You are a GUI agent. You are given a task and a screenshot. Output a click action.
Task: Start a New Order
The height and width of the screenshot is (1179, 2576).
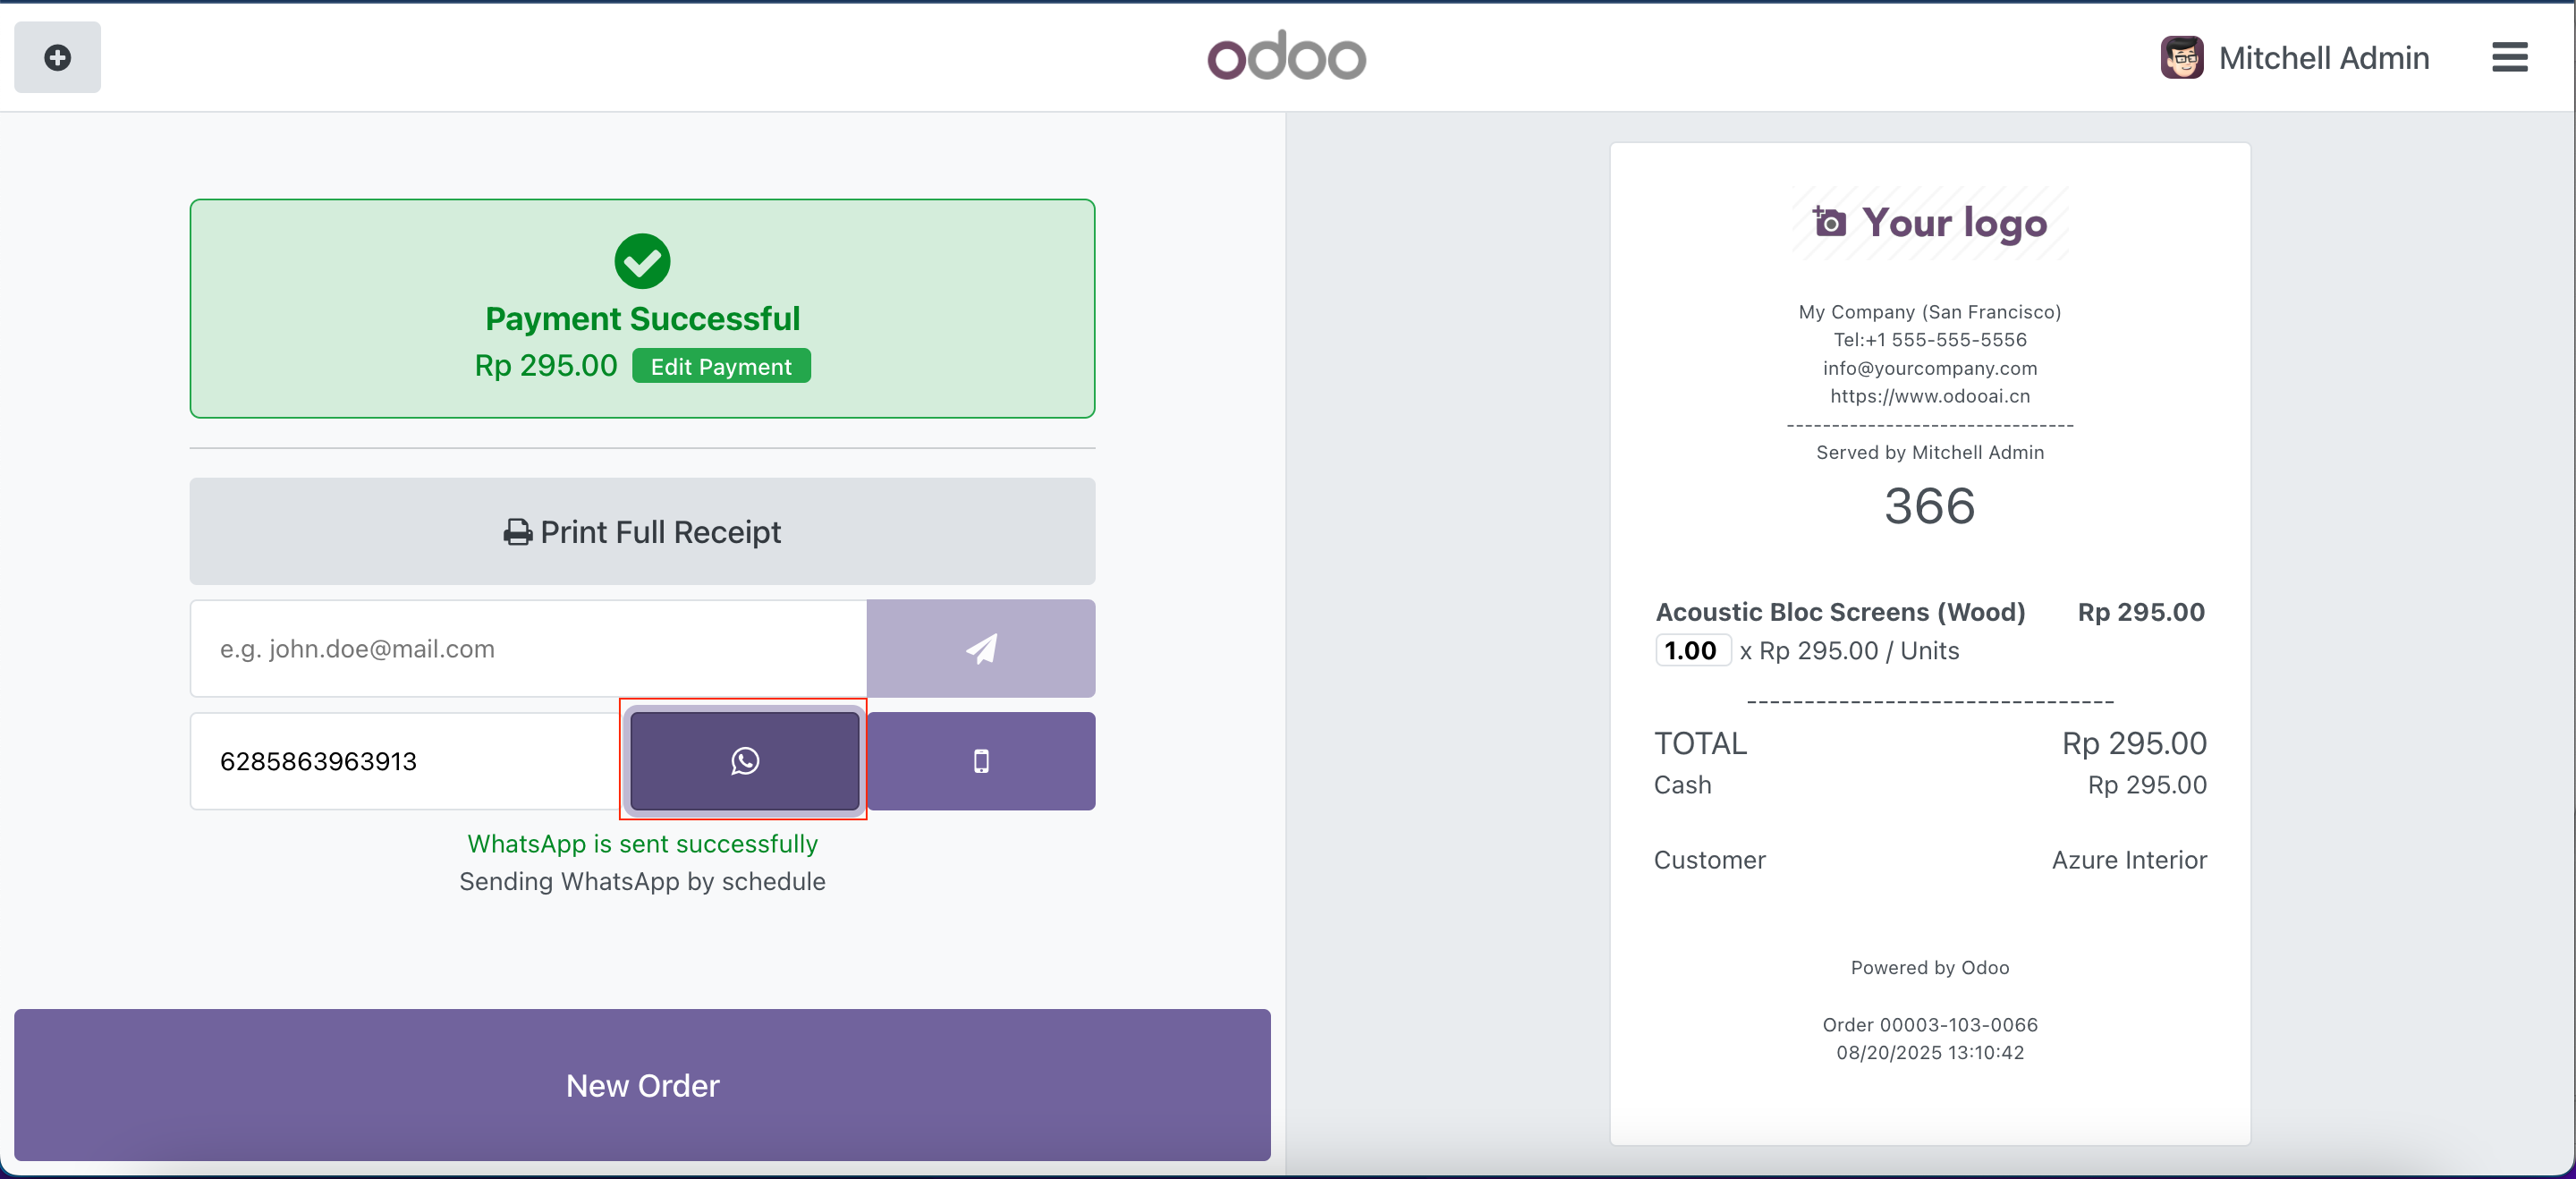click(x=641, y=1085)
